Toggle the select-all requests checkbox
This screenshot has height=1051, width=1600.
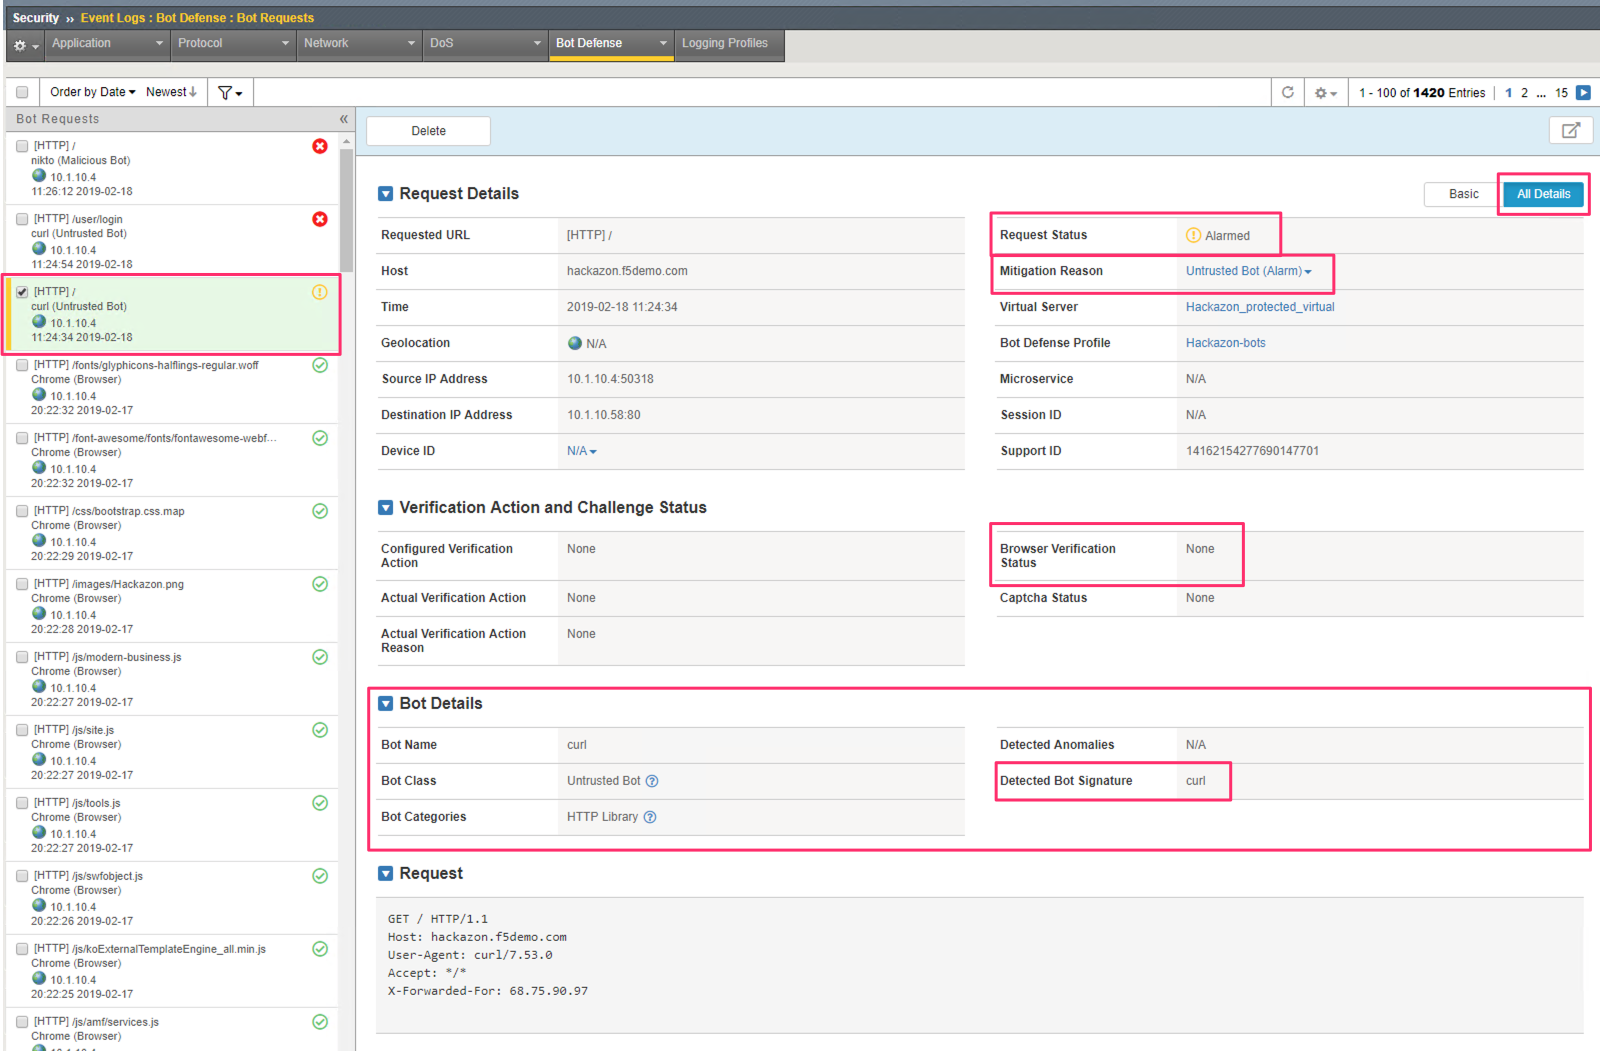[x=22, y=92]
